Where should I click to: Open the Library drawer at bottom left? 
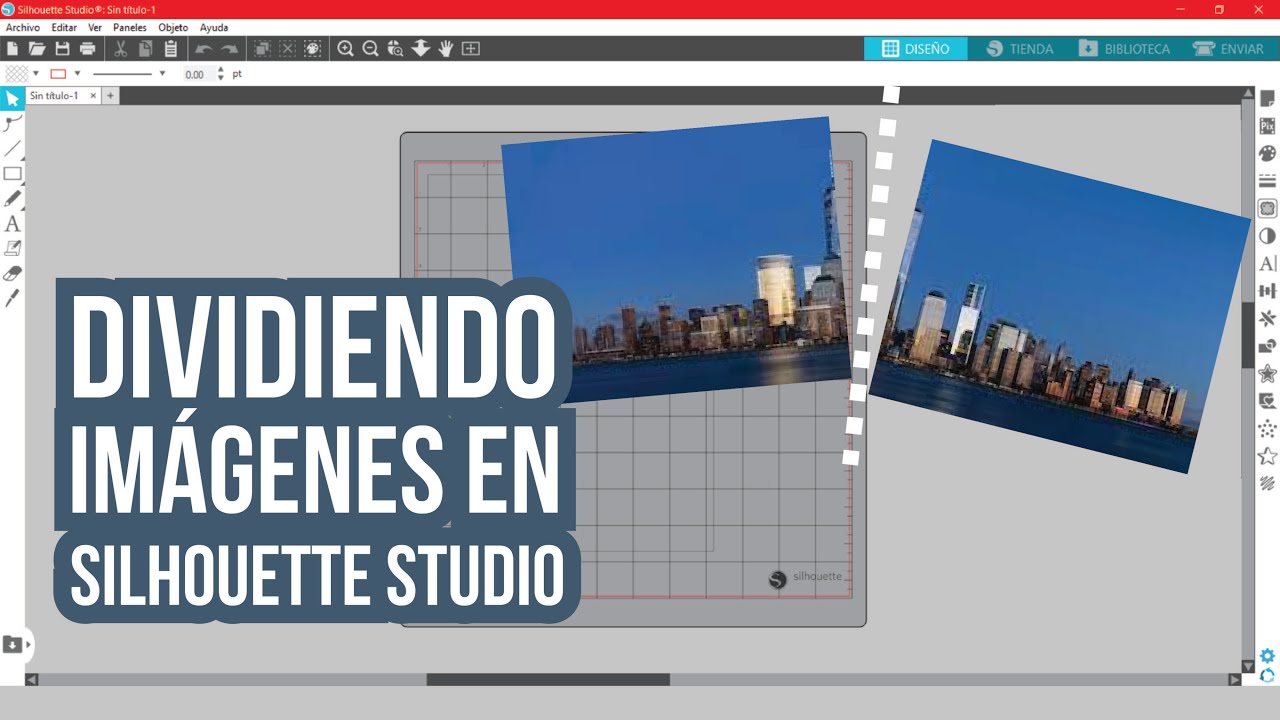point(13,645)
